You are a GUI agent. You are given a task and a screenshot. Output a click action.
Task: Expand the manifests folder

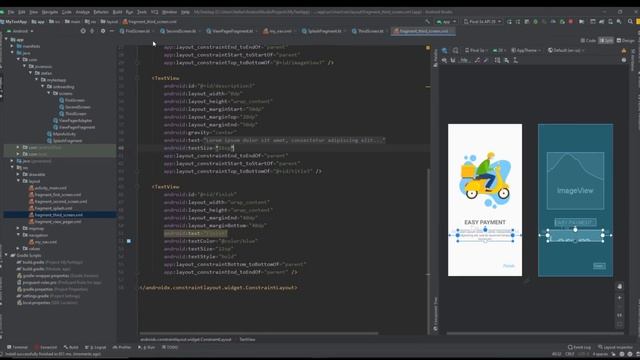pyautogui.click(x=12, y=46)
